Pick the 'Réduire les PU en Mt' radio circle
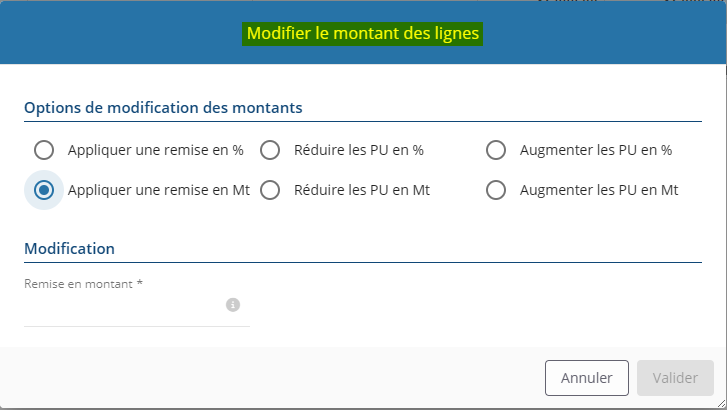The width and height of the screenshot is (727, 410). coord(270,190)
